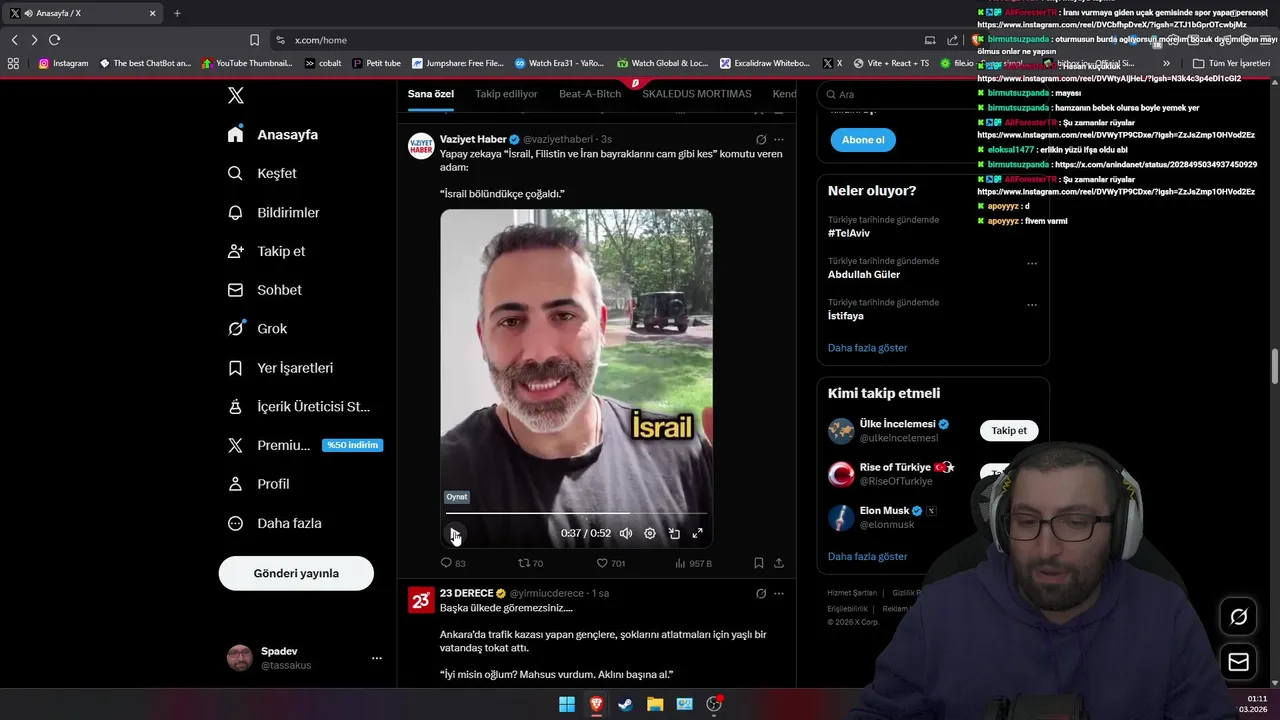This screenshot has width=1280, height=720.
Task: Click the X logo in the sidebar
Action: (x=235, y=96)
